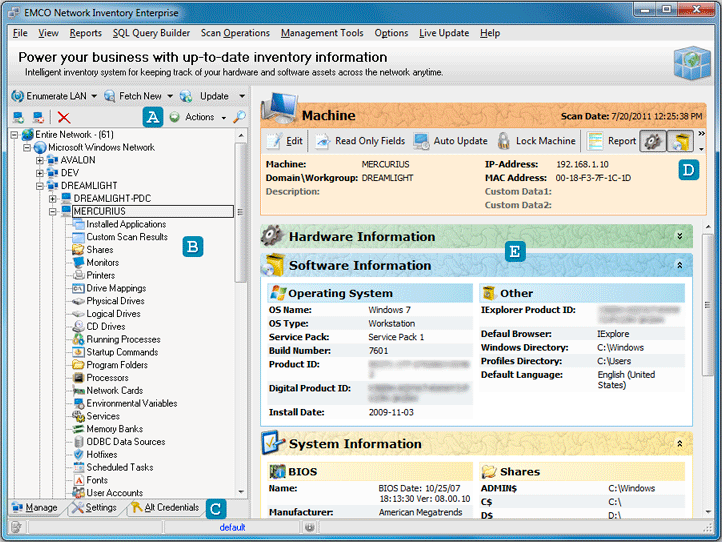
Task: Click the default link in status bar
Action: tap(232, 527)
